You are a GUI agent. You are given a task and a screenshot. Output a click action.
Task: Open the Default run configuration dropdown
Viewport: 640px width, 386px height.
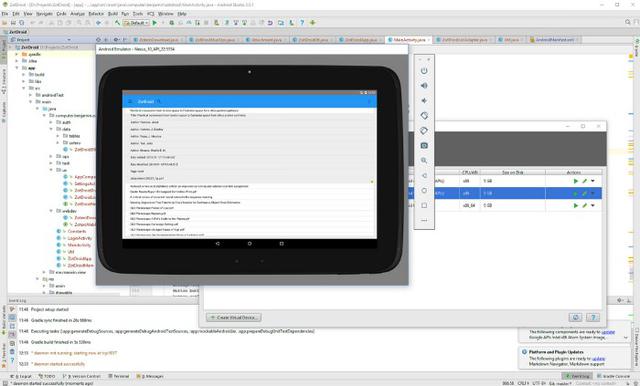136,23
